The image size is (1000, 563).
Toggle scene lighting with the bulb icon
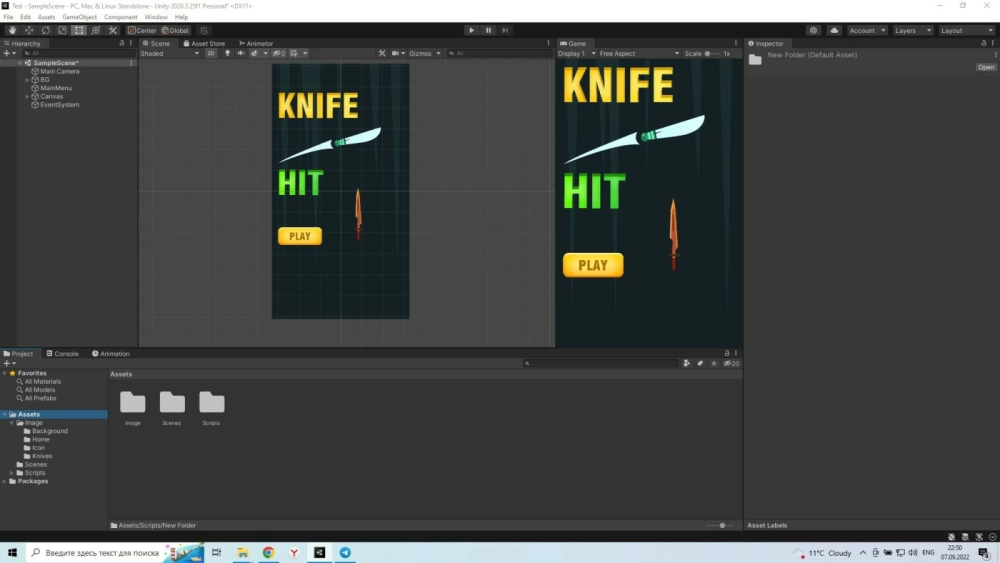(x=228, y=53)
